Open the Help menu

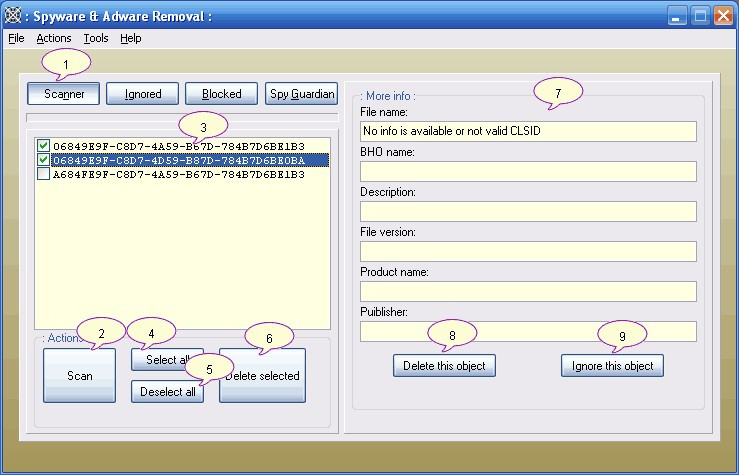(x=131, y=38)
